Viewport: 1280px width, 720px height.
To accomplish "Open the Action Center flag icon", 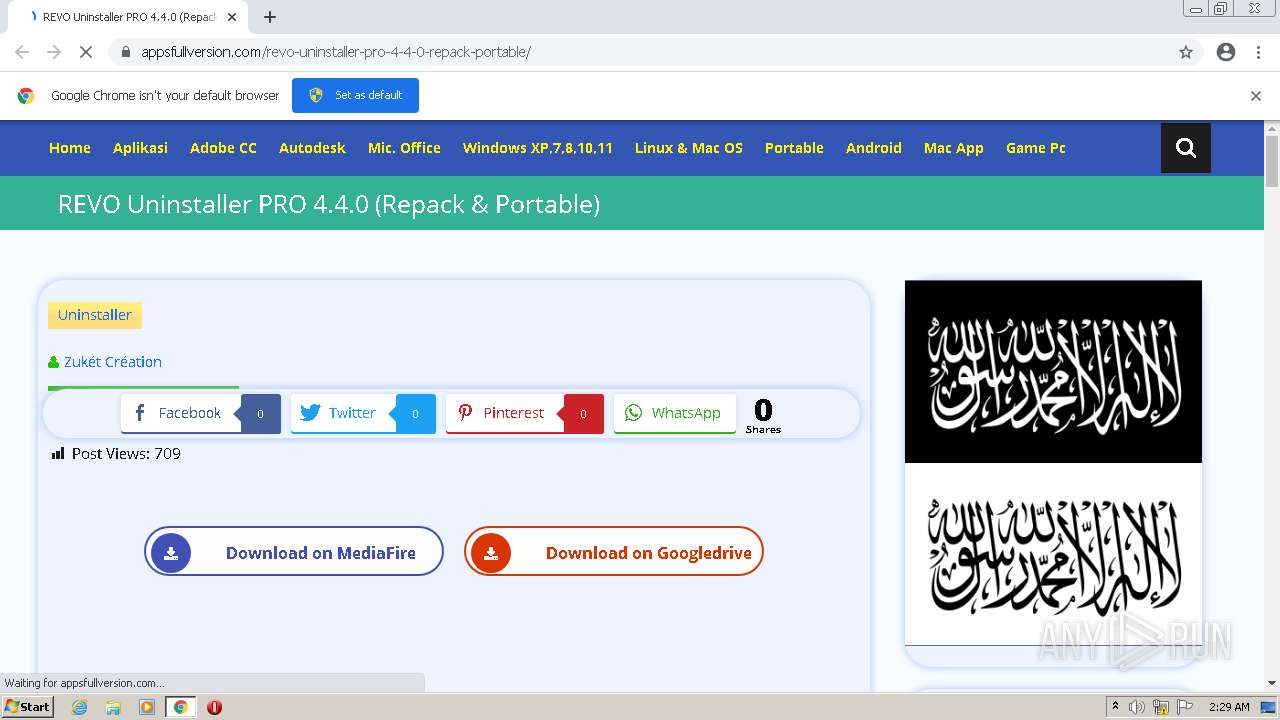I will (x=1185, y=707).
